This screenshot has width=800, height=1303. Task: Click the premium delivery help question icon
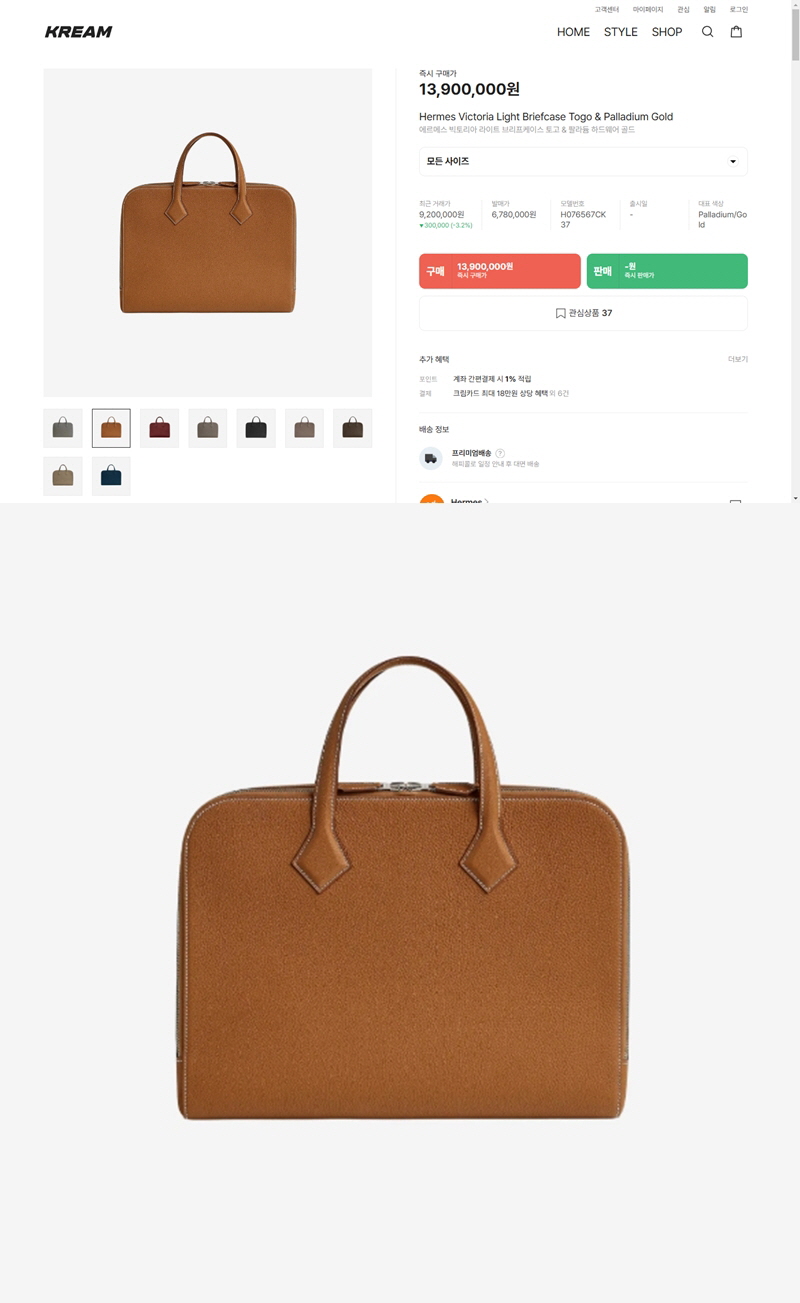click(500, 453)
